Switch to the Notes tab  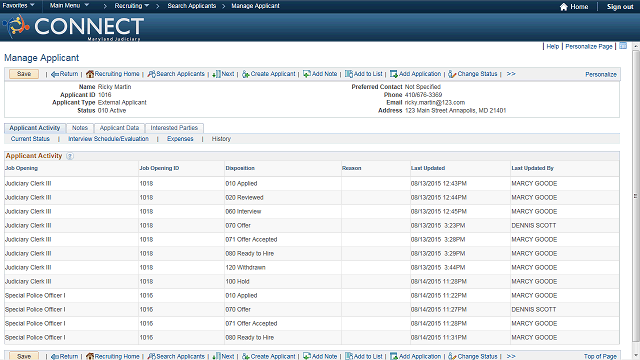(80, 128)
